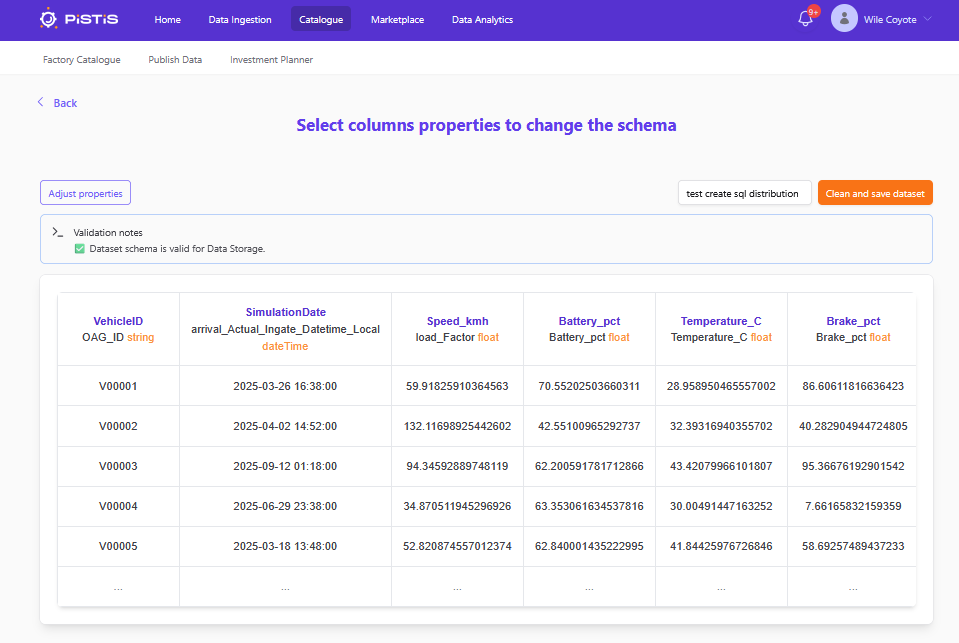Click date 2025-04-02 14:52:00
Screen dimensions: 959x643
285,426
